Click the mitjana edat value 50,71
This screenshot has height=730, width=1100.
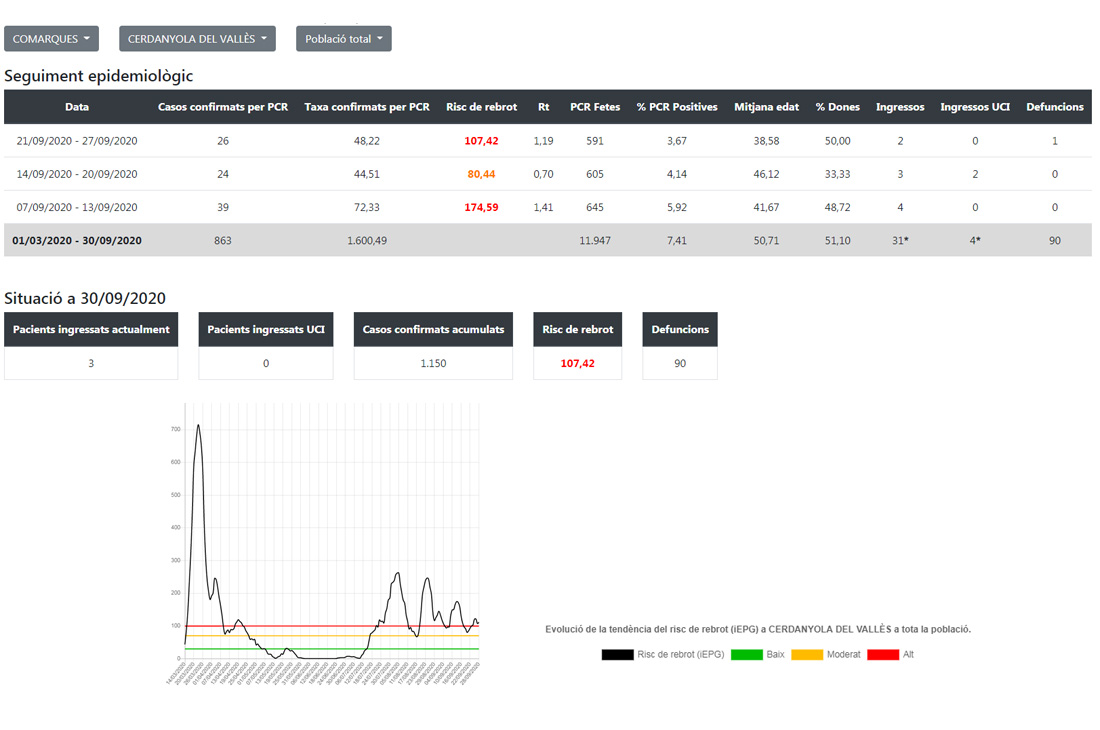767,241
